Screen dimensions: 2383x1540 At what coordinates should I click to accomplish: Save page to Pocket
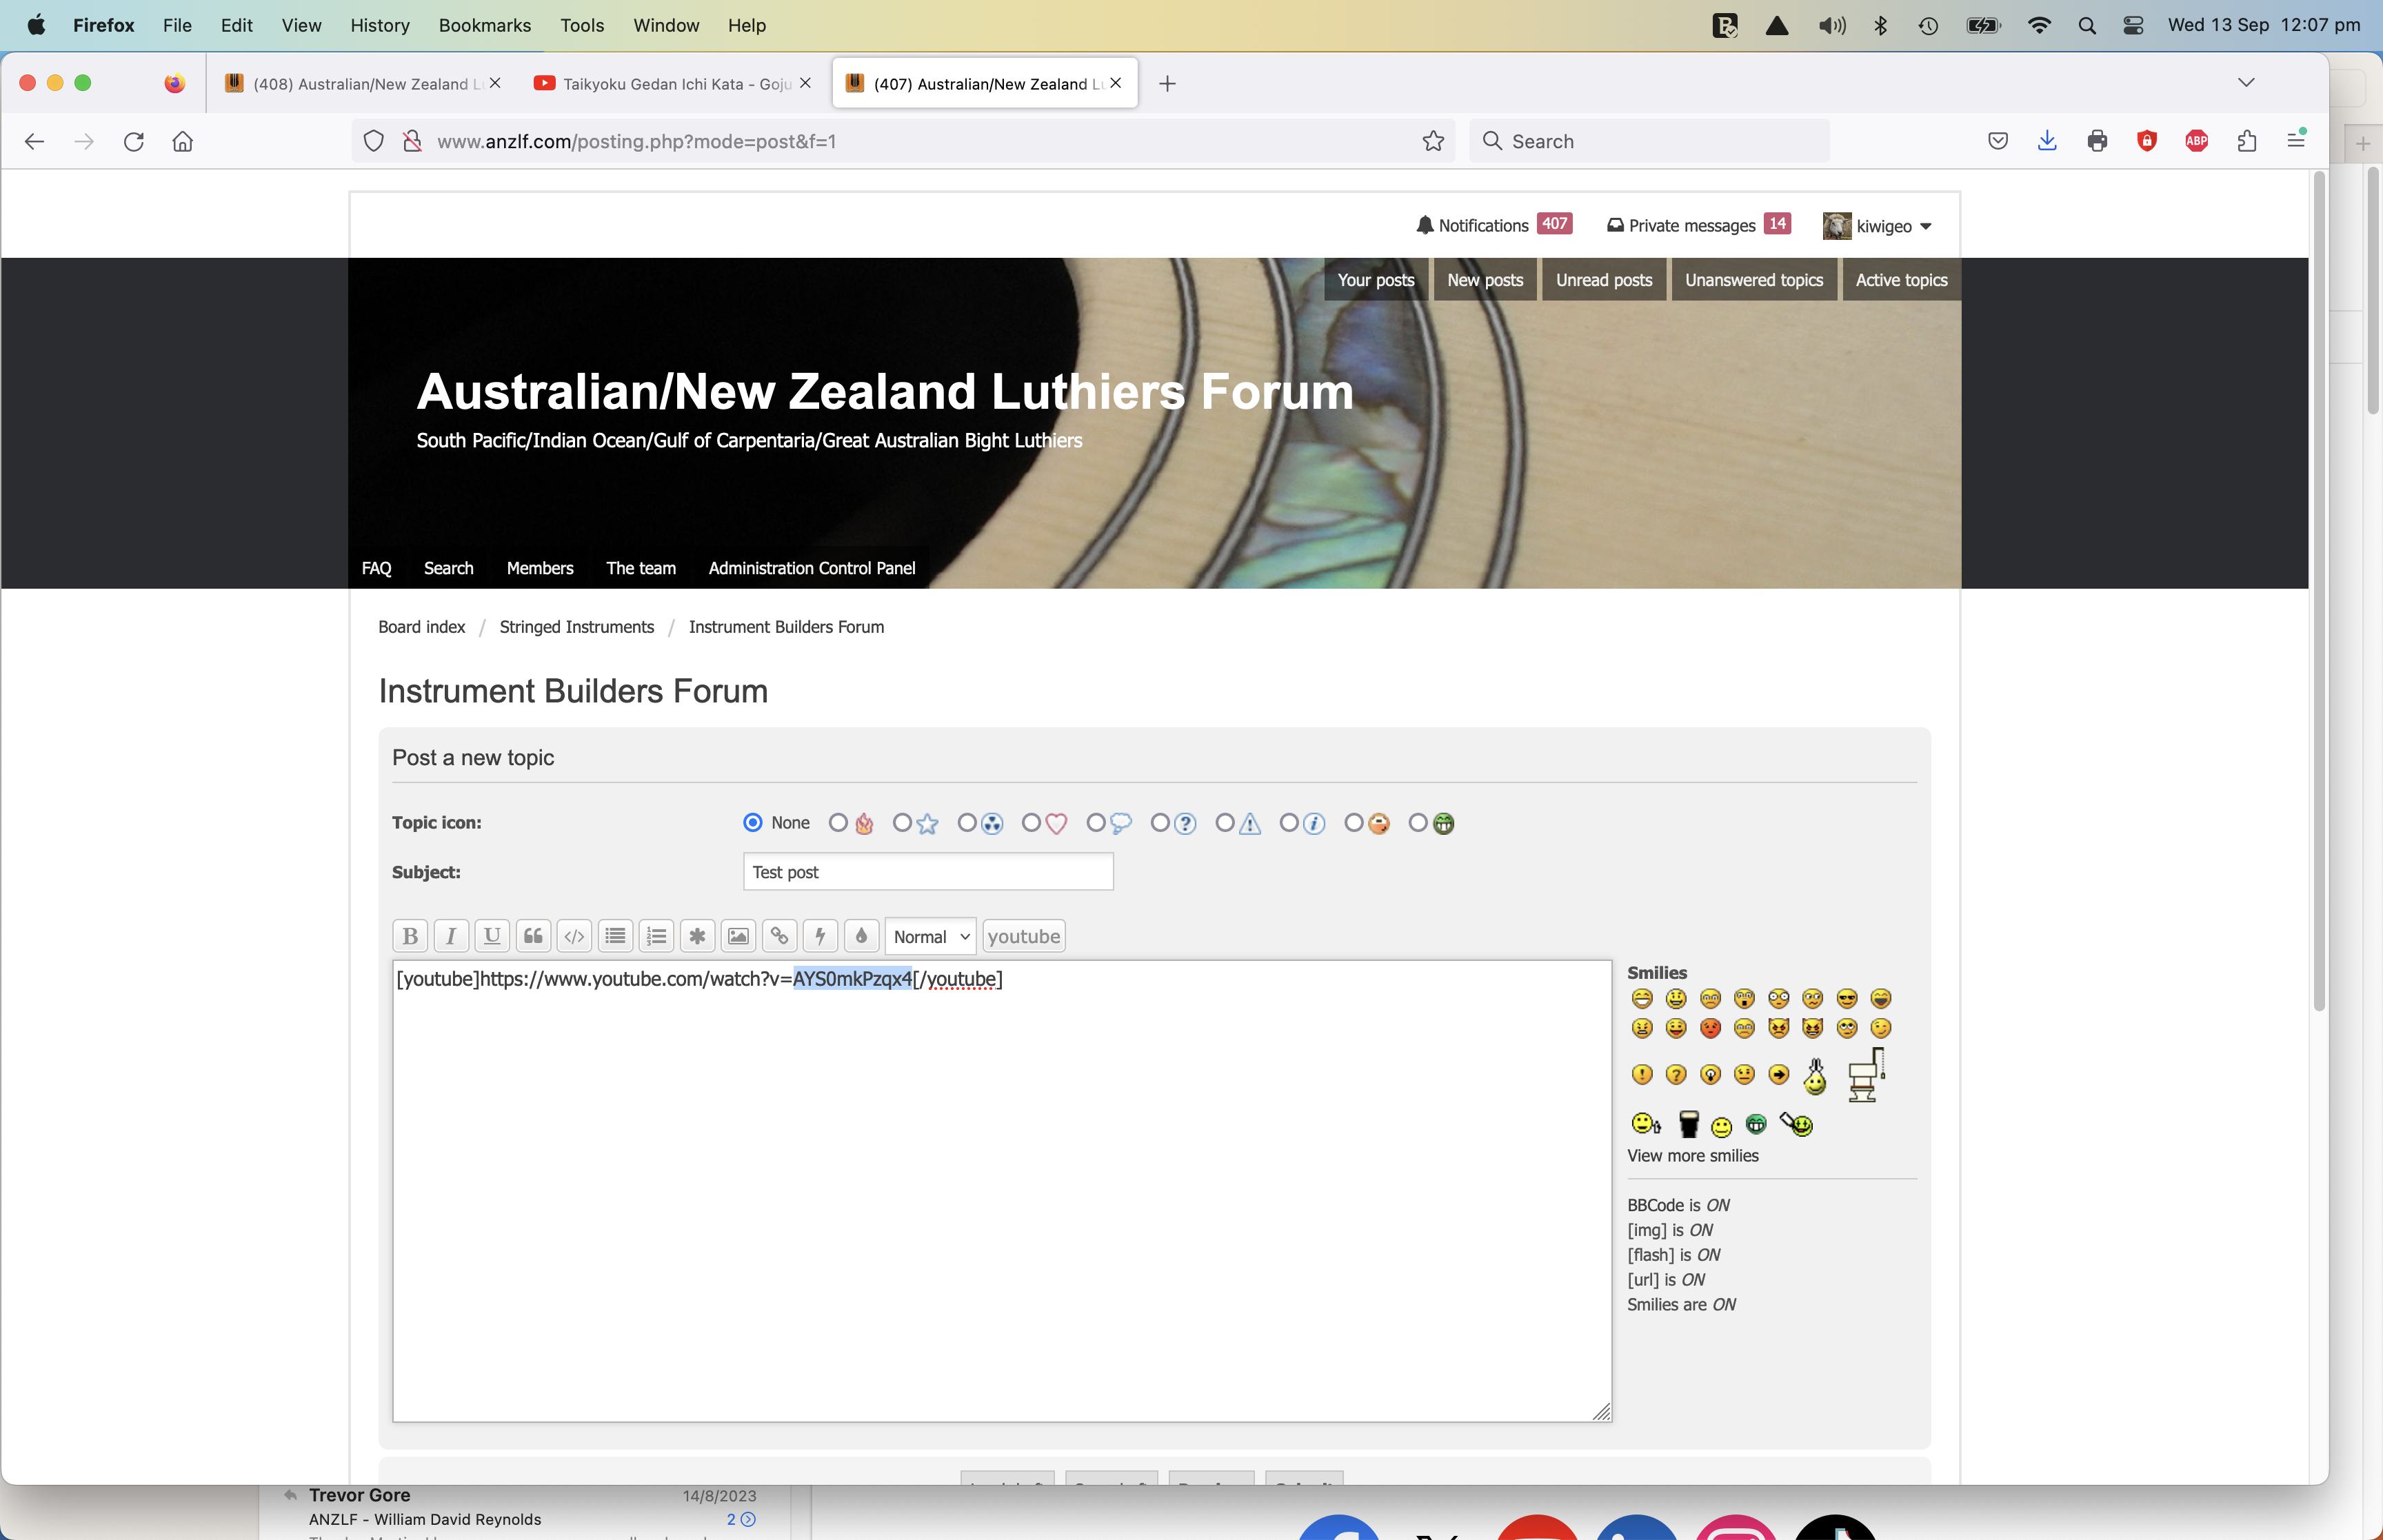pos(1998,141)
